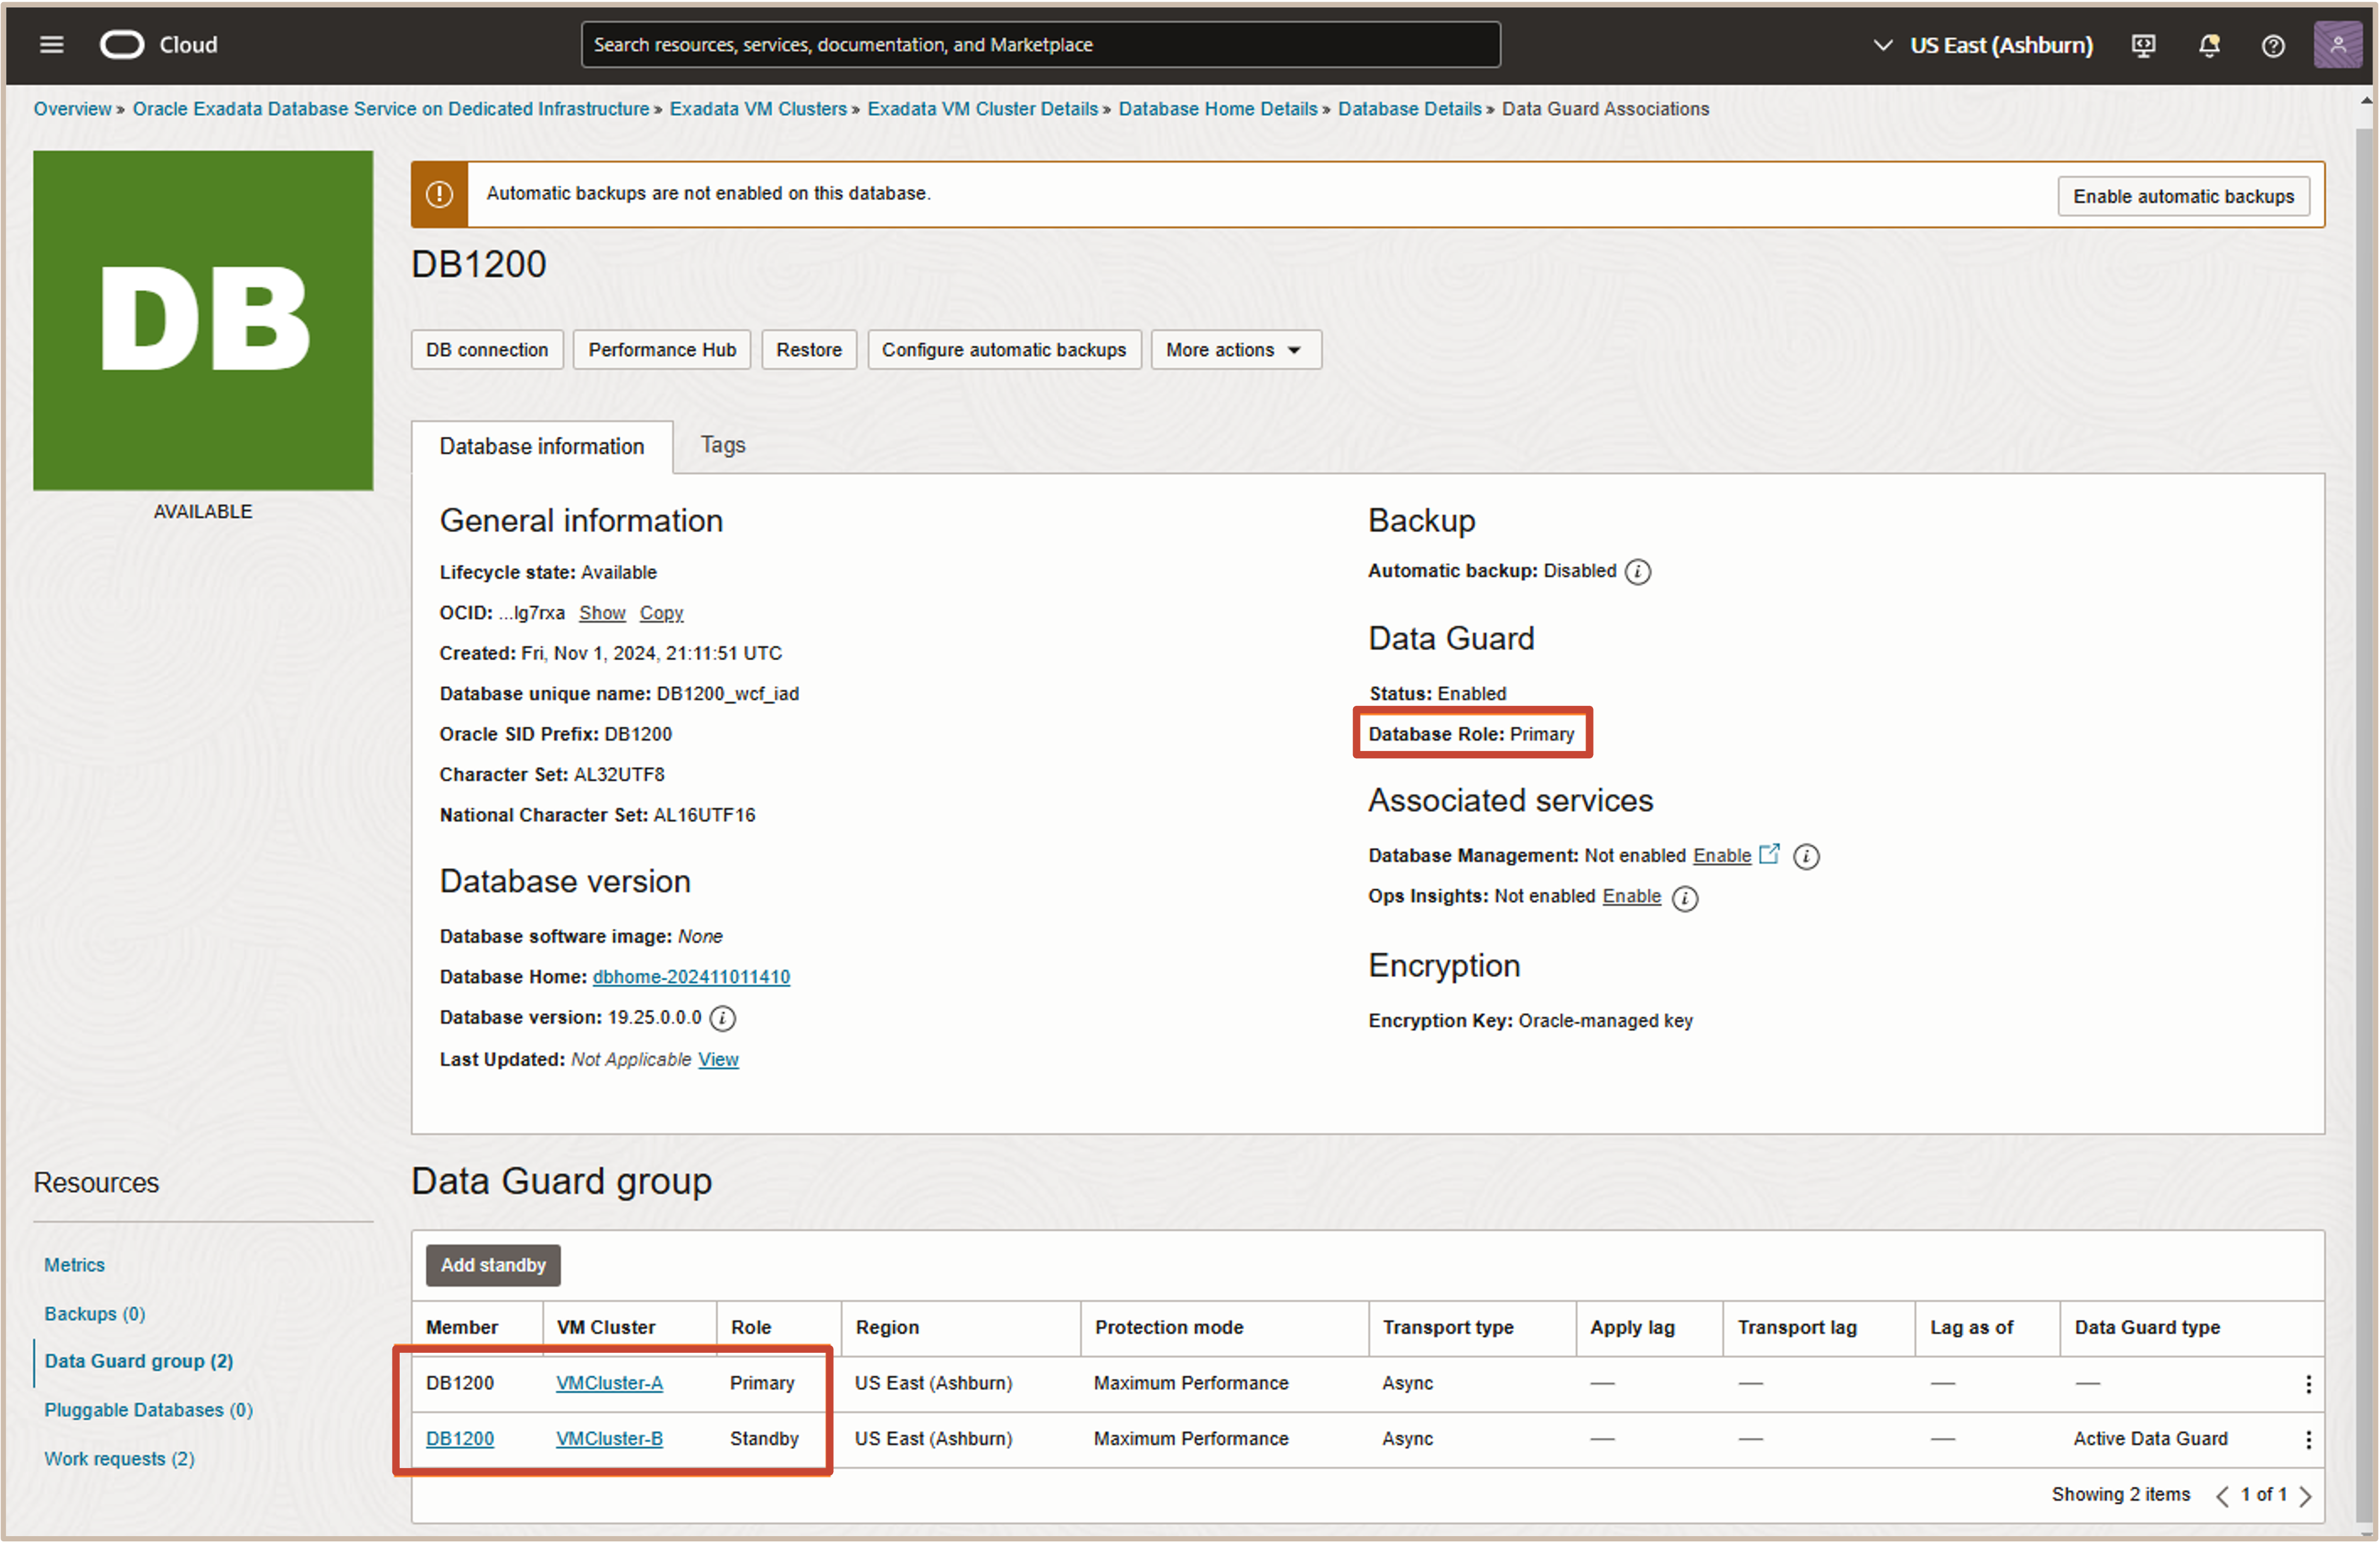2380x1543 pixels.
Task: Click the warning icon on the backups banner
Action: tap(439, 194)
